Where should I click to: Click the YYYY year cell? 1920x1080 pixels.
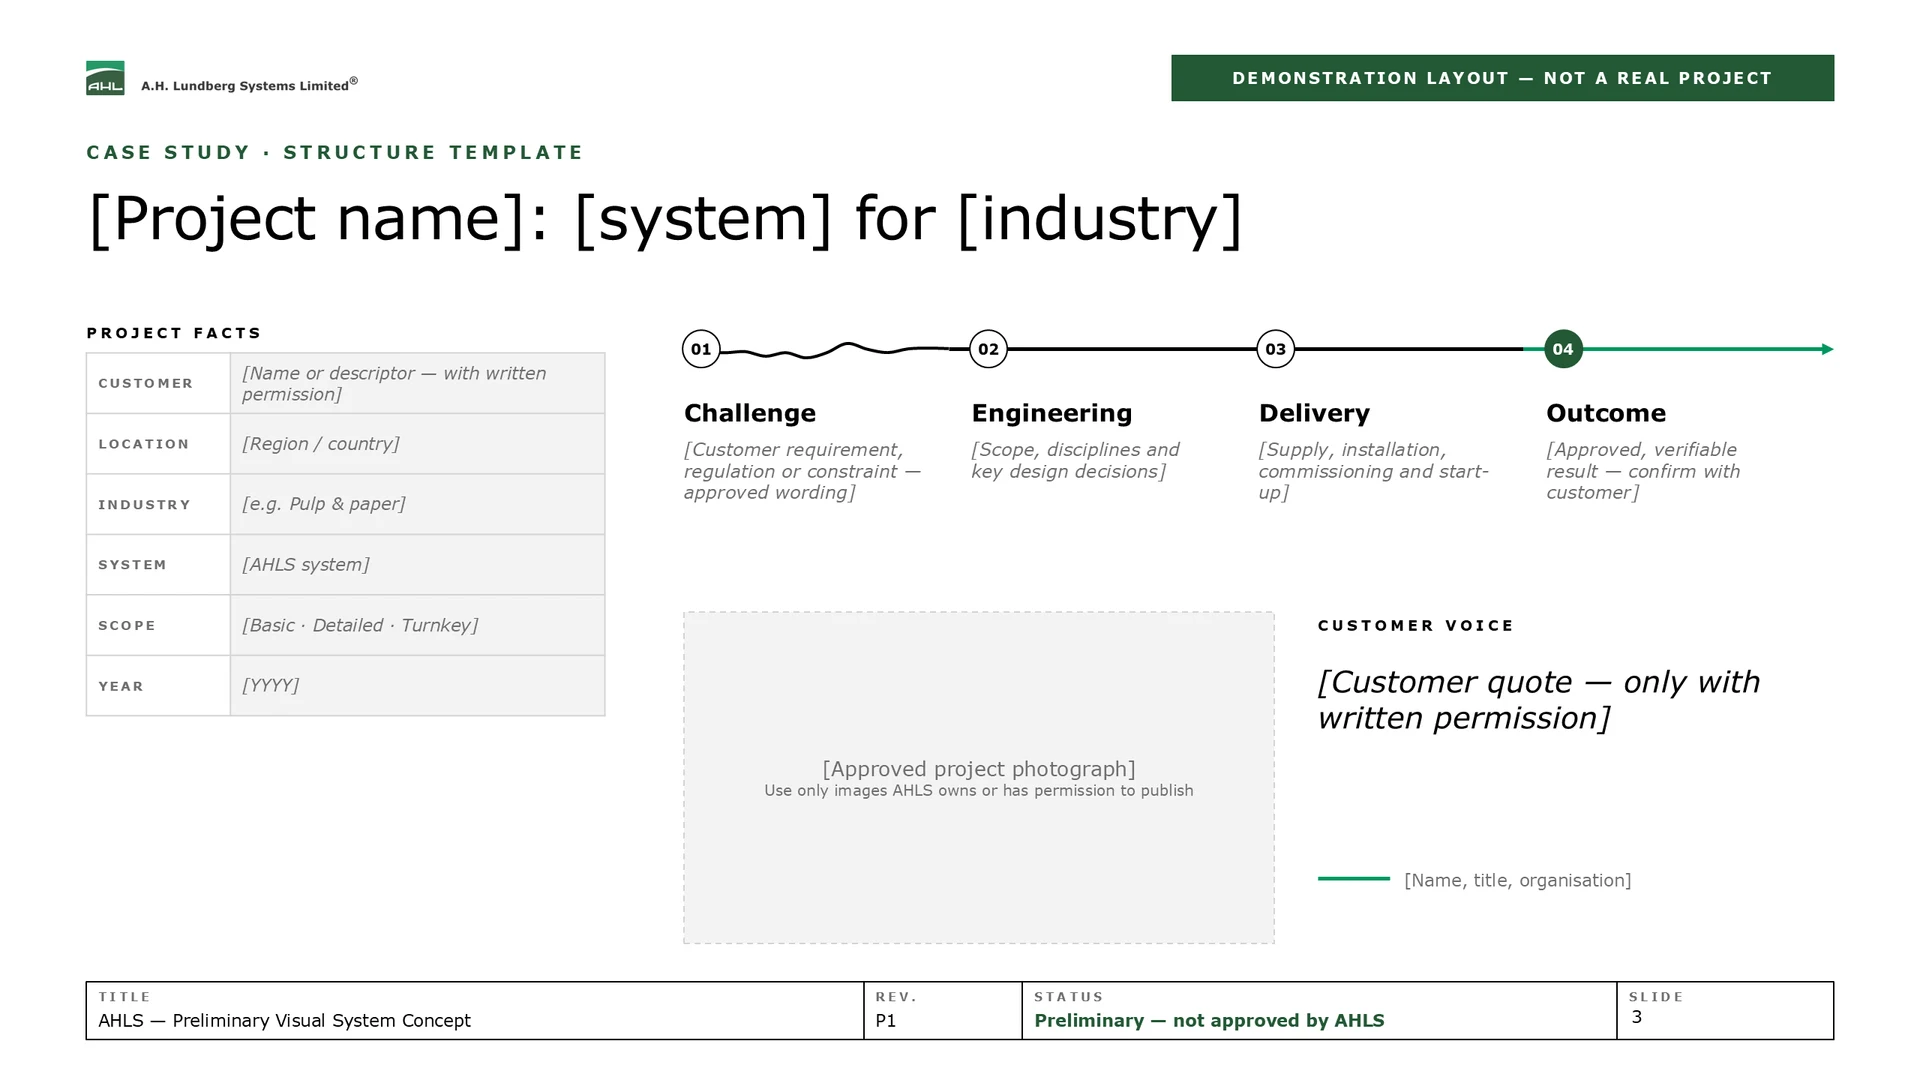[x=418, y=686]
